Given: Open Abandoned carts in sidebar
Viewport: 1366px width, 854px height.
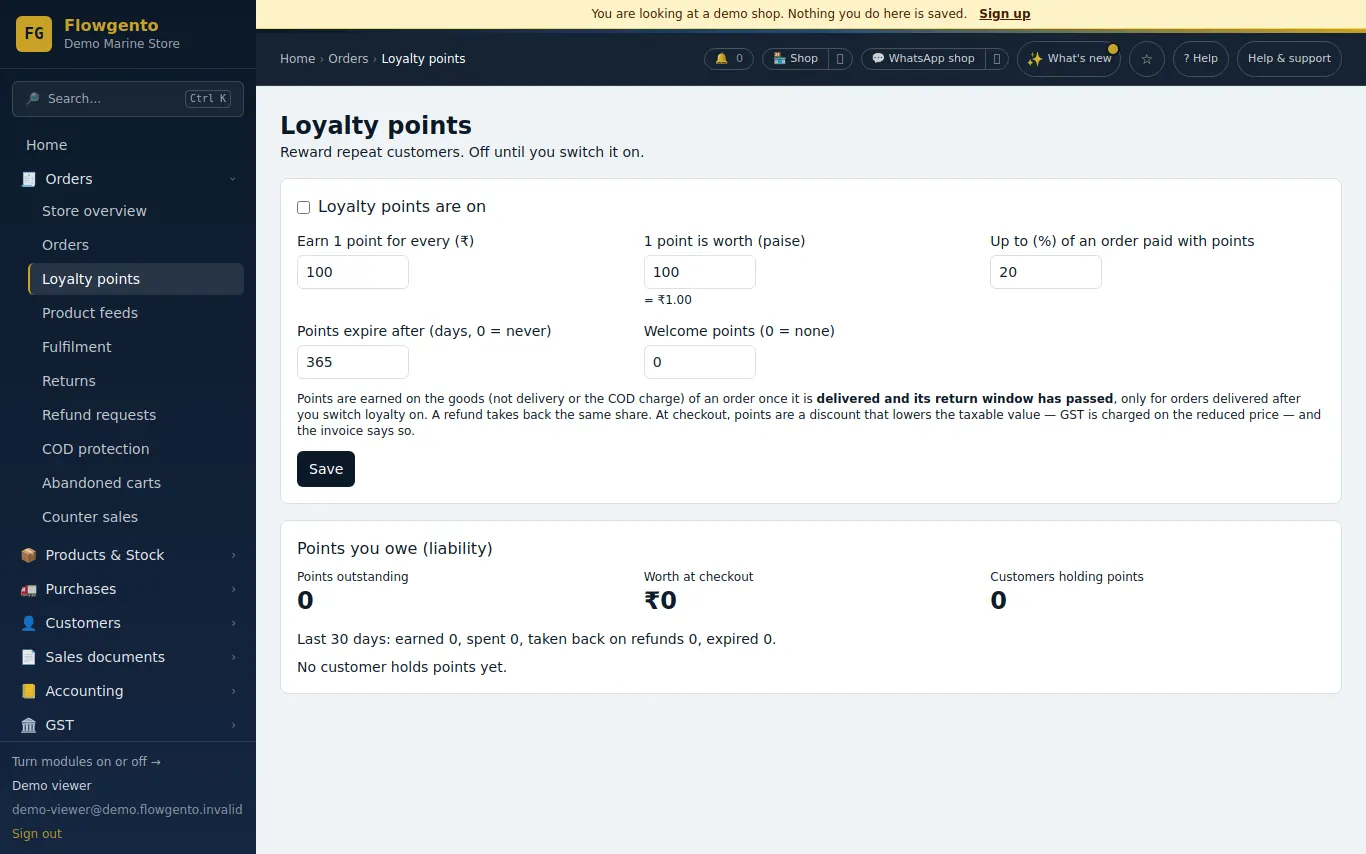Looking at the screenshot, I should tap(136, 483).
